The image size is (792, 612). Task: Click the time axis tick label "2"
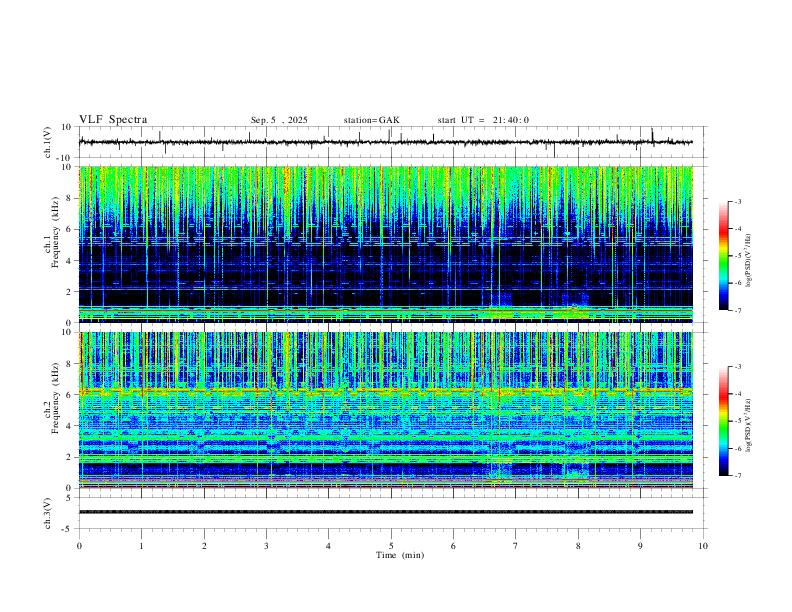click(204, 546)
